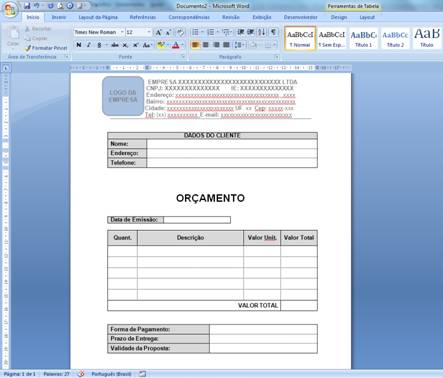Undo the last action in Quick Access

(x=36, y=6)
